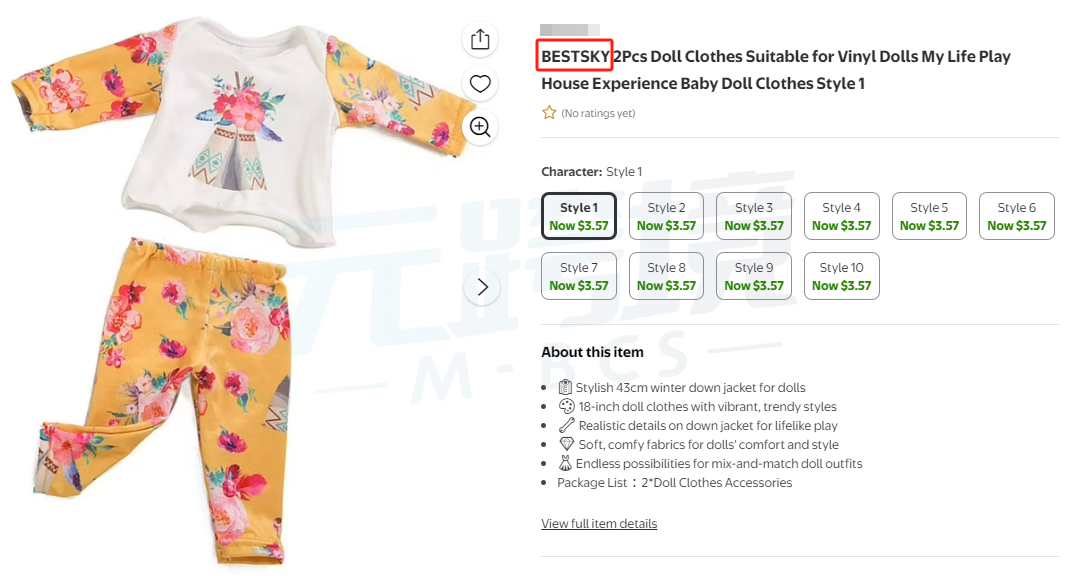Click the star rating icon

[549, 113]
